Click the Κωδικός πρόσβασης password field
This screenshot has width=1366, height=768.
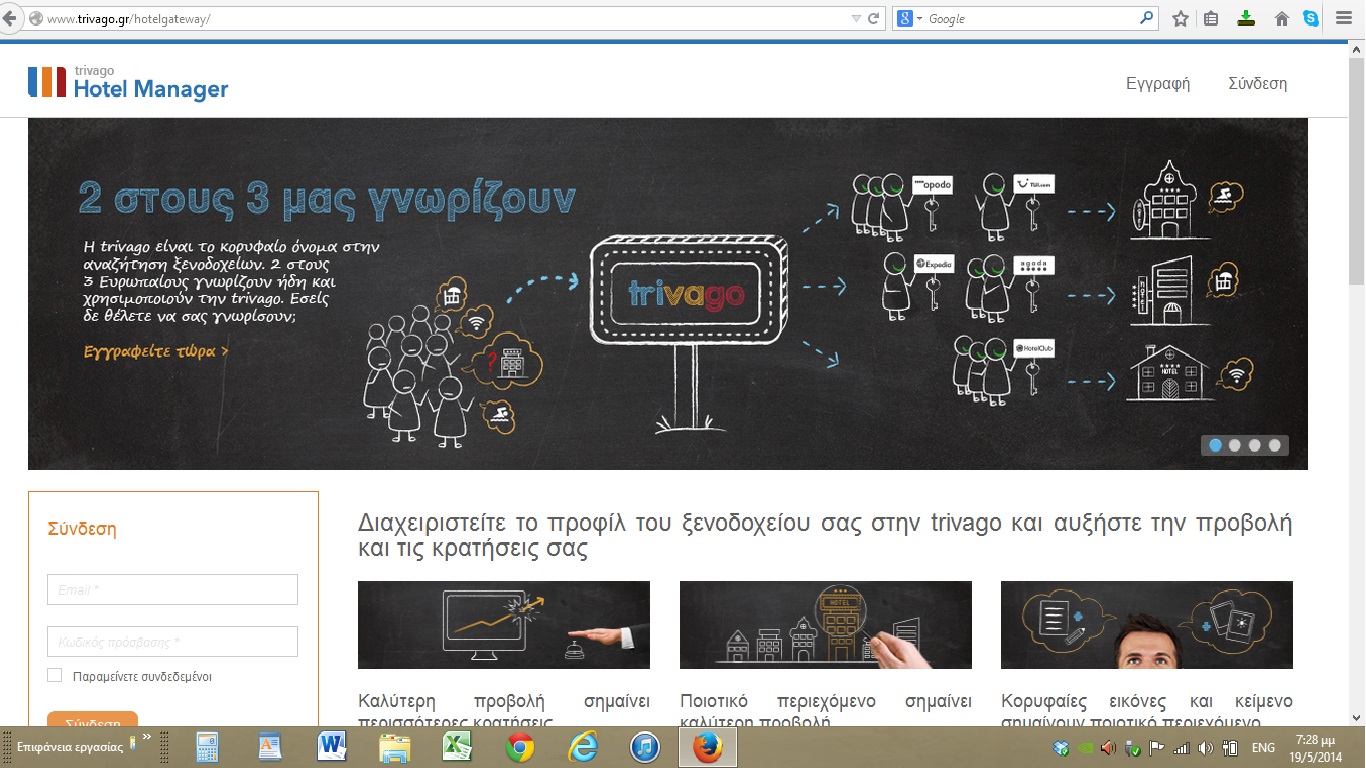click(x=172, y=641)
